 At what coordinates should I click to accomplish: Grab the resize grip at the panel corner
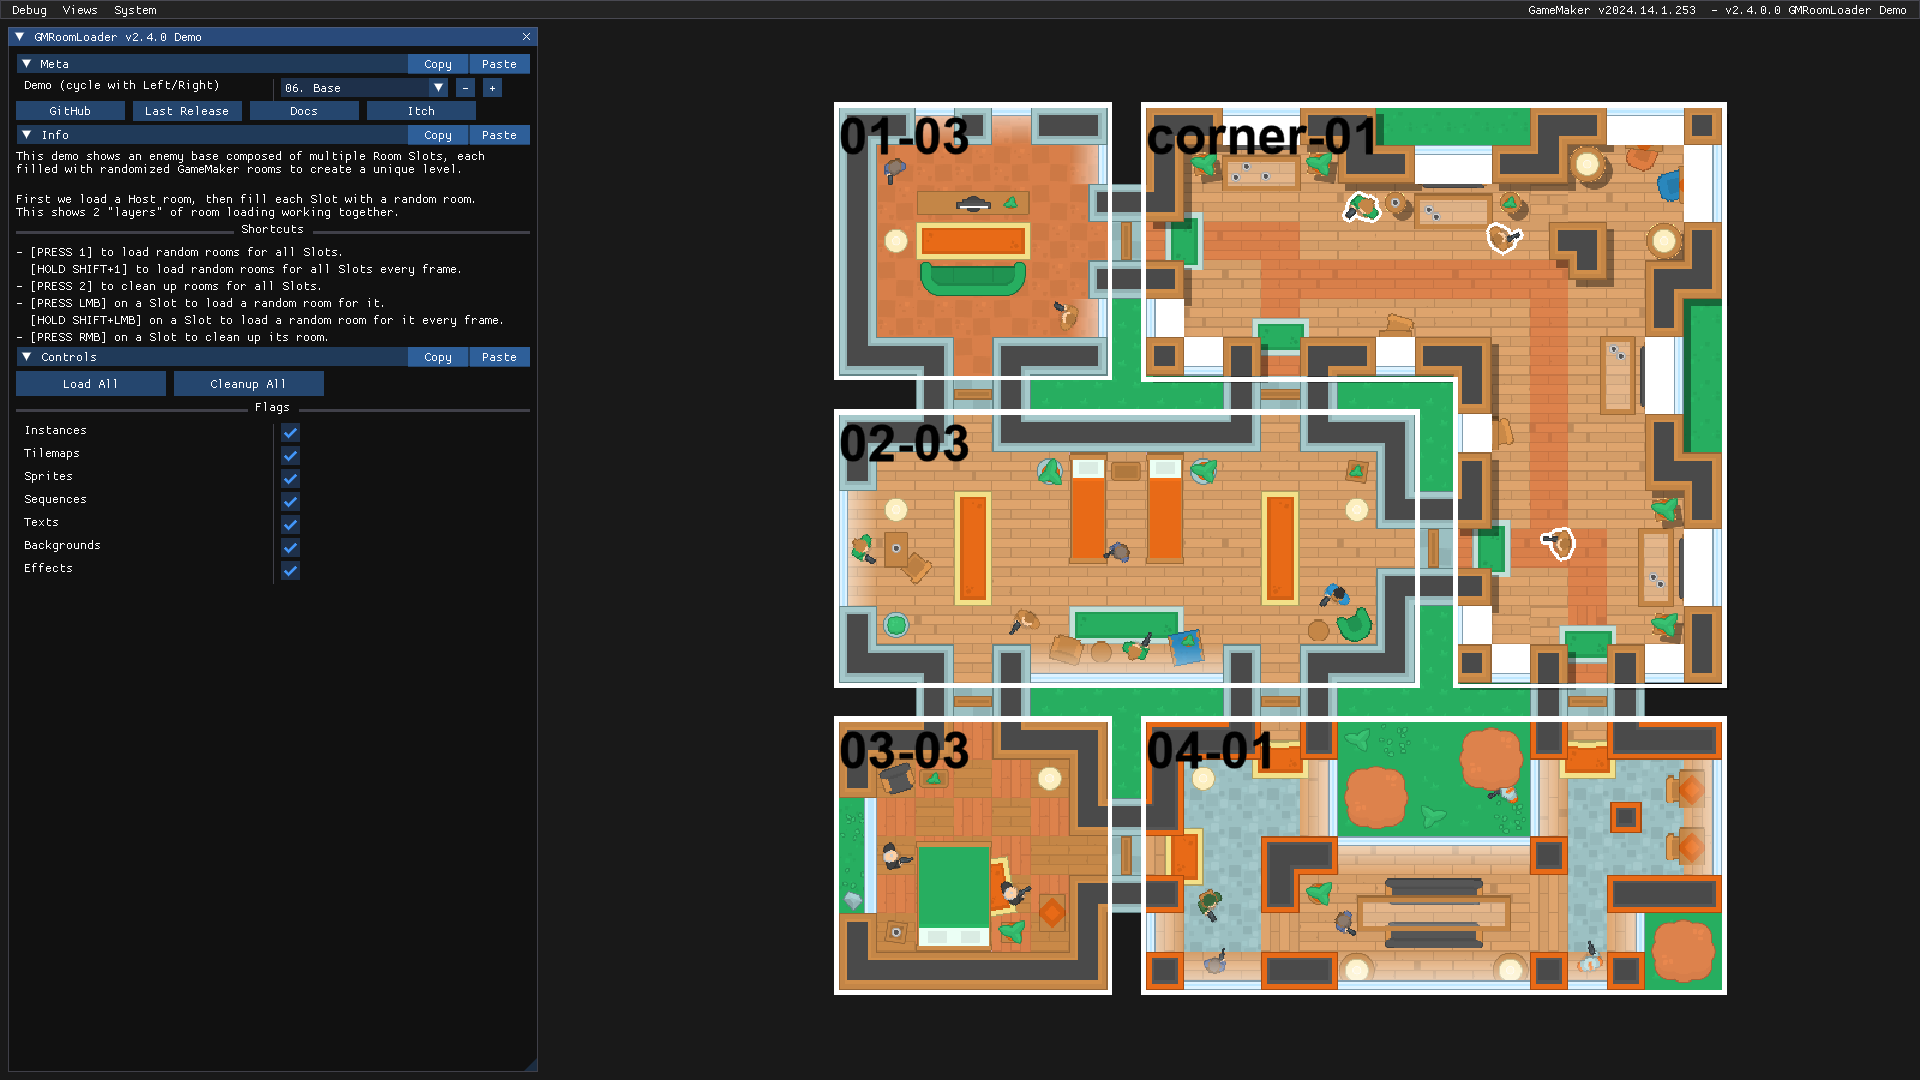tap(531, 1065)
